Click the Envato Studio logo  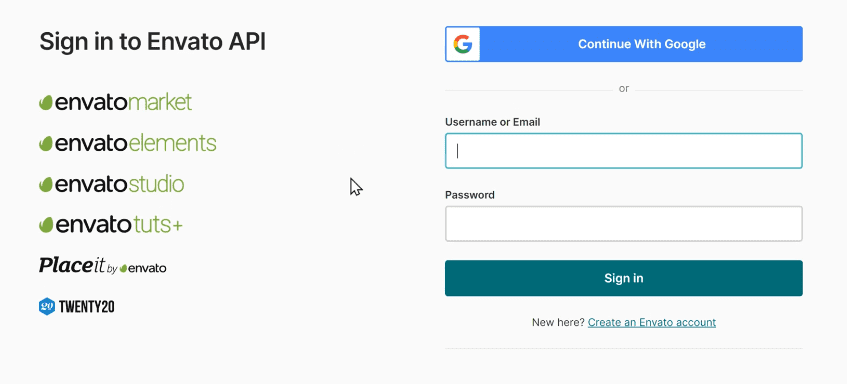pyautogui.click(x=112, y=184)
